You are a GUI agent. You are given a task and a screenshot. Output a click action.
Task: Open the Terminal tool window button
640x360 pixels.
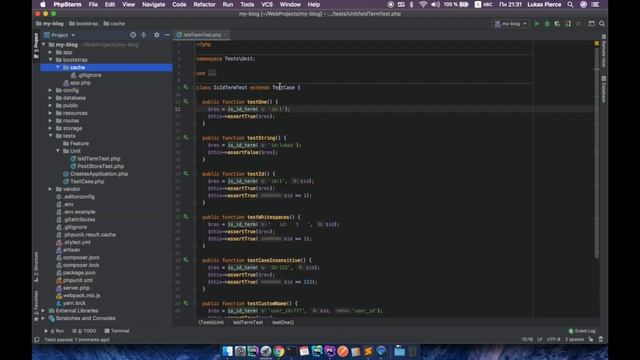coord(117,331)
